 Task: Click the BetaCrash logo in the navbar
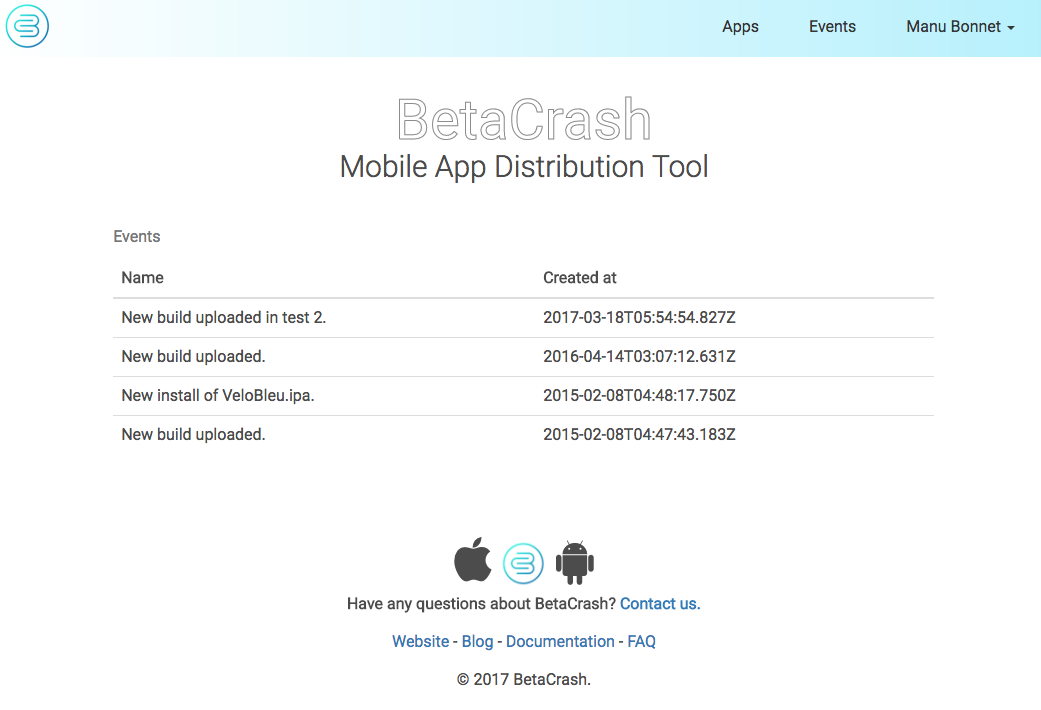(27, 27)
